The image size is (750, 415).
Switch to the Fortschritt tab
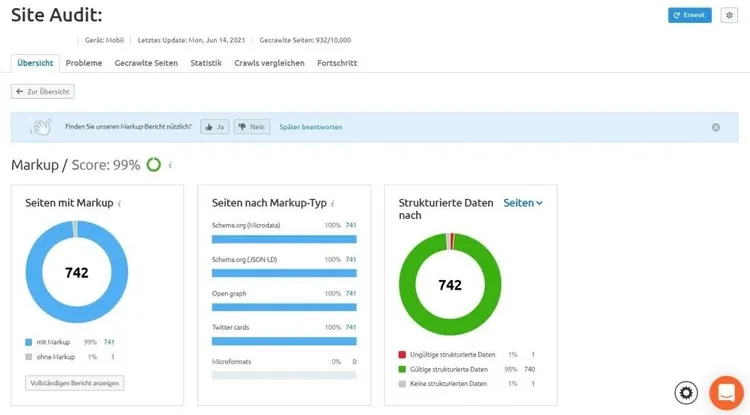(x=337, y=63)
